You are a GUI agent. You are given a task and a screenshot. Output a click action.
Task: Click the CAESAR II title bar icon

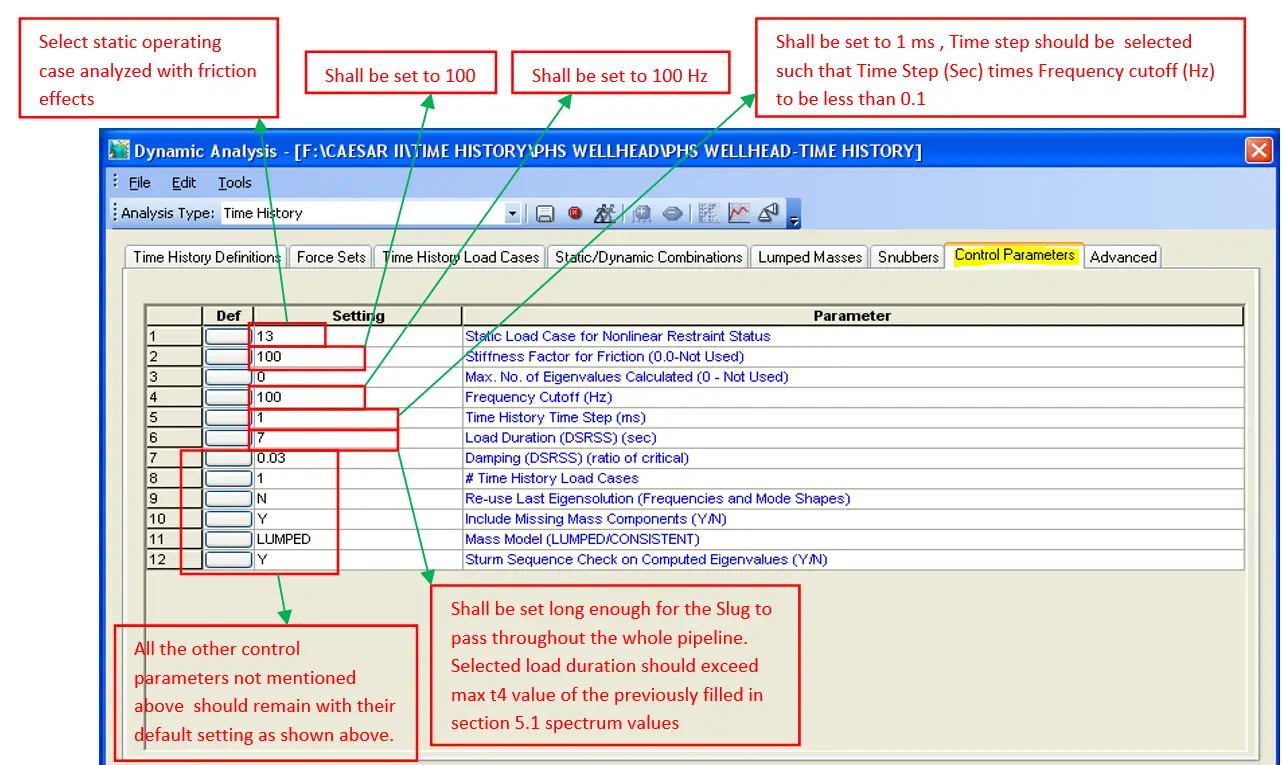pos(120,151)
